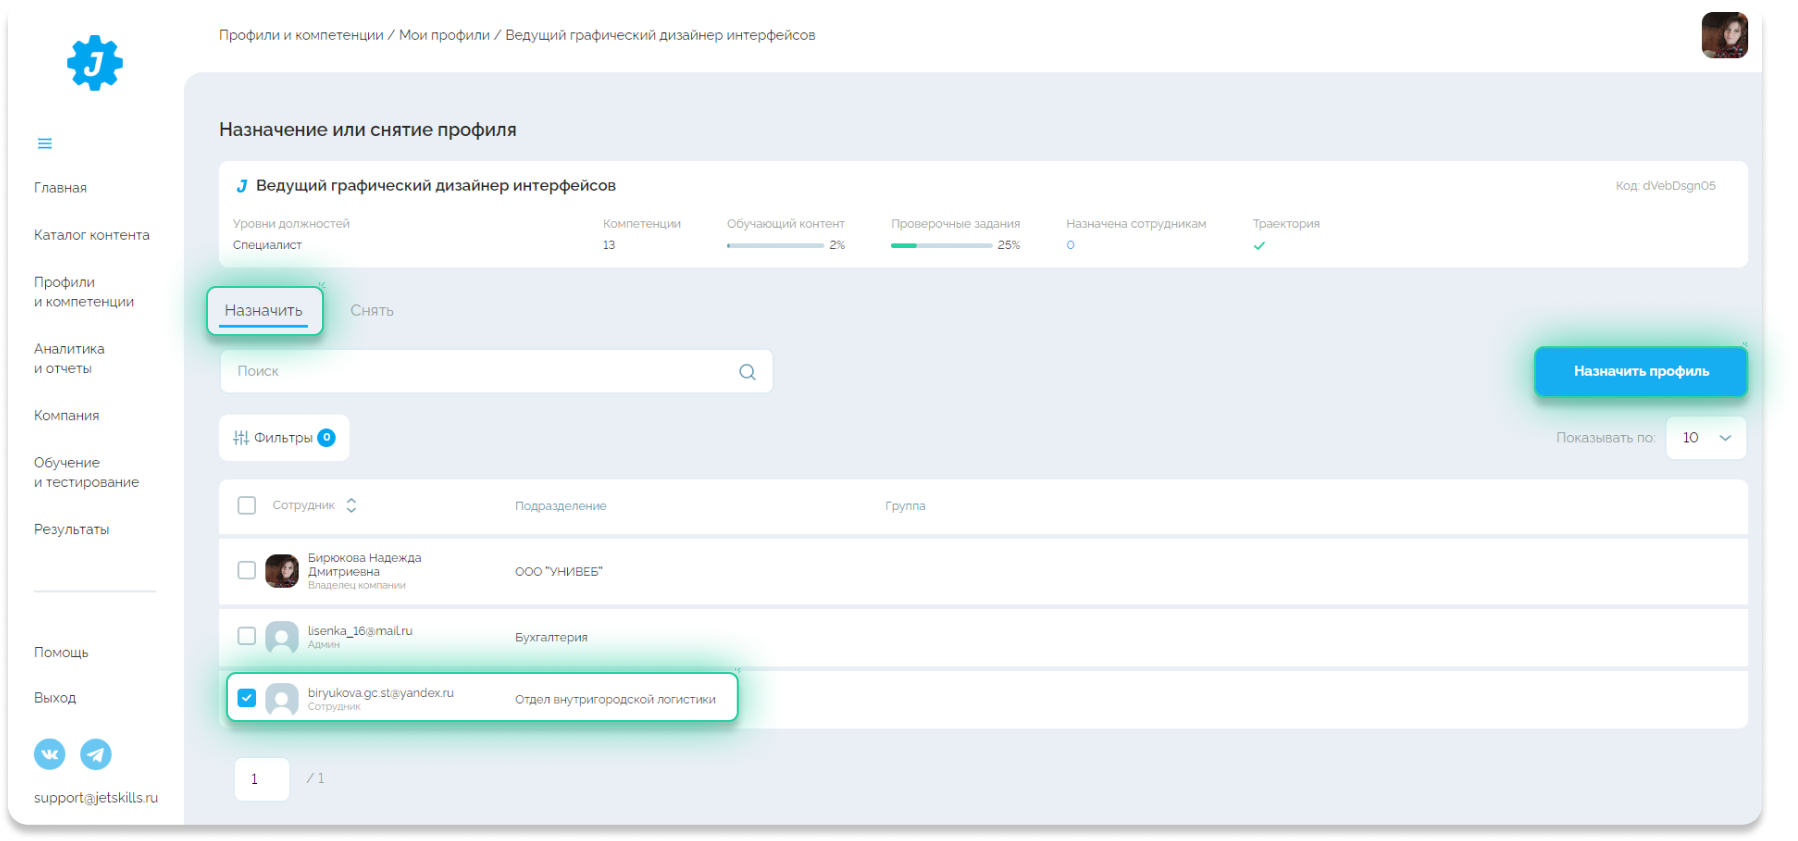1798x841 pixels.
Task: Open Аналитика и отчеты in sidebar
Action: point(69,358)
